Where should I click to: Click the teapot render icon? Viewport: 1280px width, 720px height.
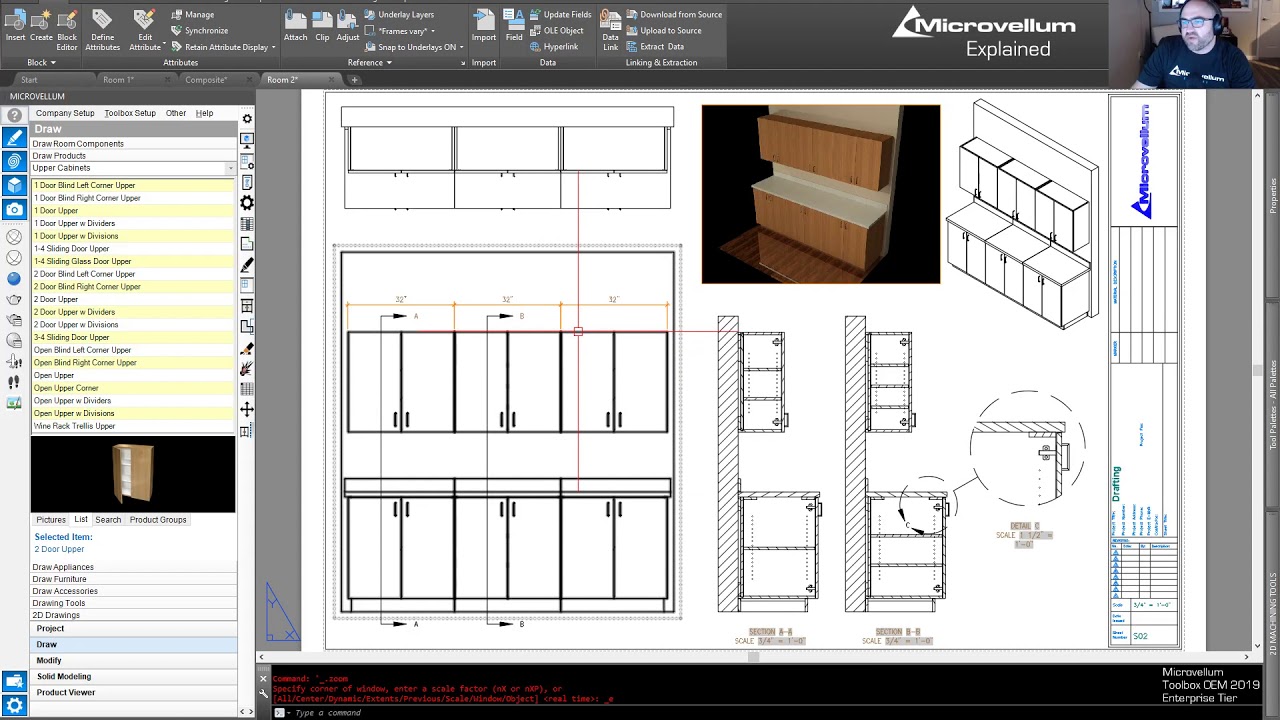(x=14, y=299)
